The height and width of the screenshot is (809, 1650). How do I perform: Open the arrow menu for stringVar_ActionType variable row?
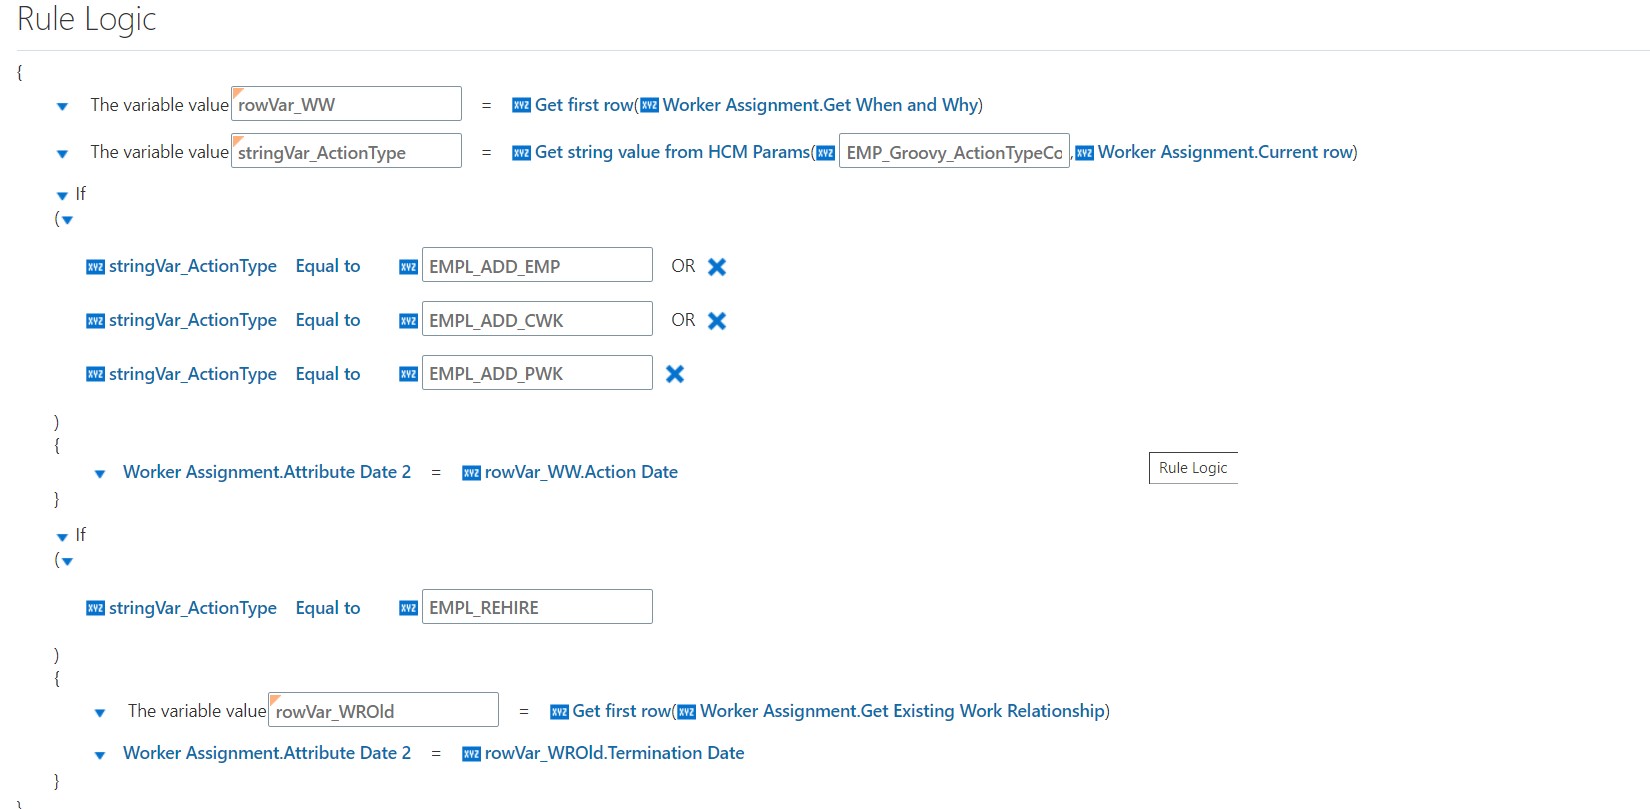63,154
